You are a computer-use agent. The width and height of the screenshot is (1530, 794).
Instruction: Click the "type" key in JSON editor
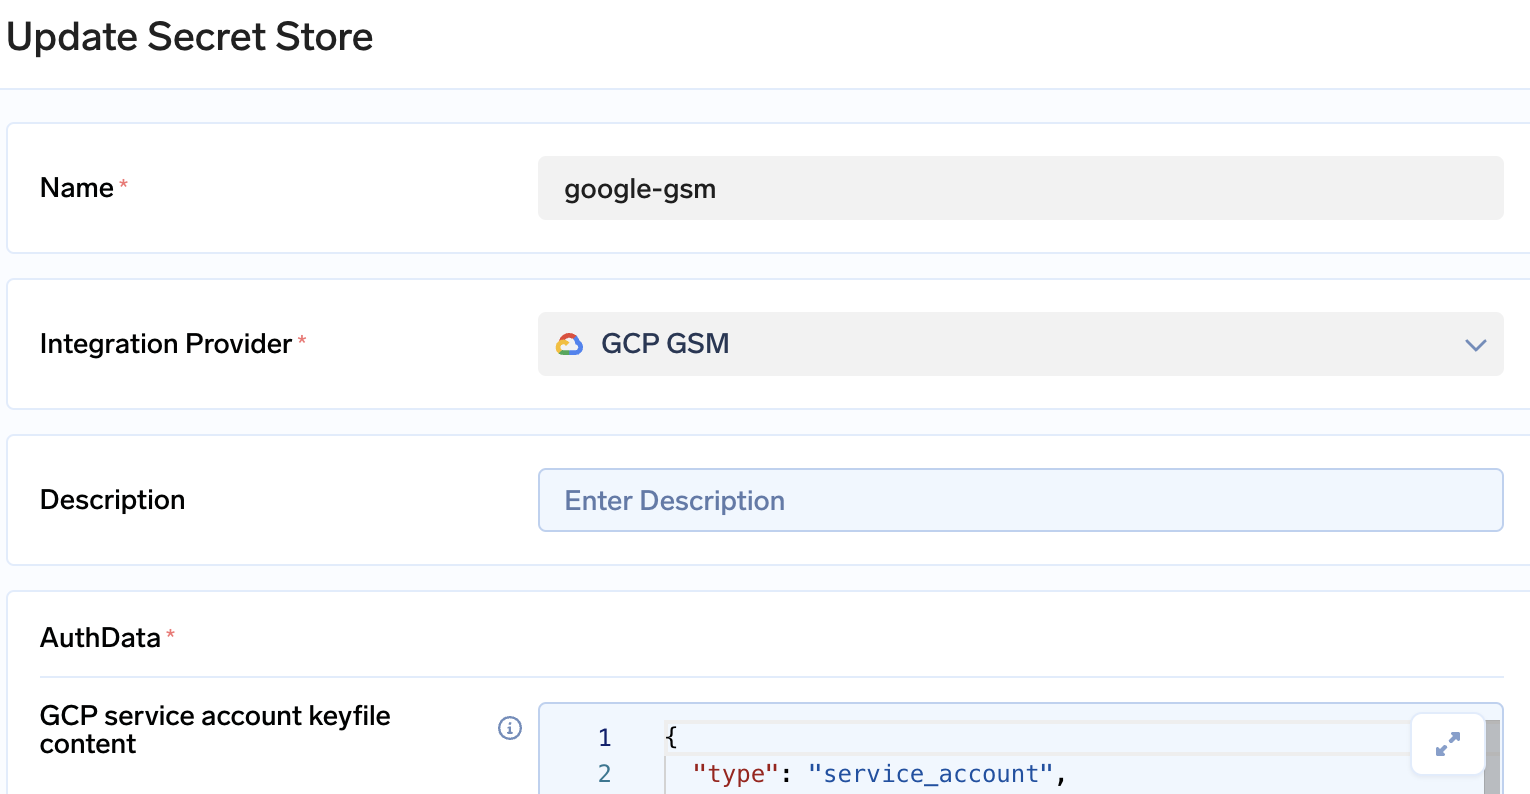pyautogui.click(x=735, y=774)
